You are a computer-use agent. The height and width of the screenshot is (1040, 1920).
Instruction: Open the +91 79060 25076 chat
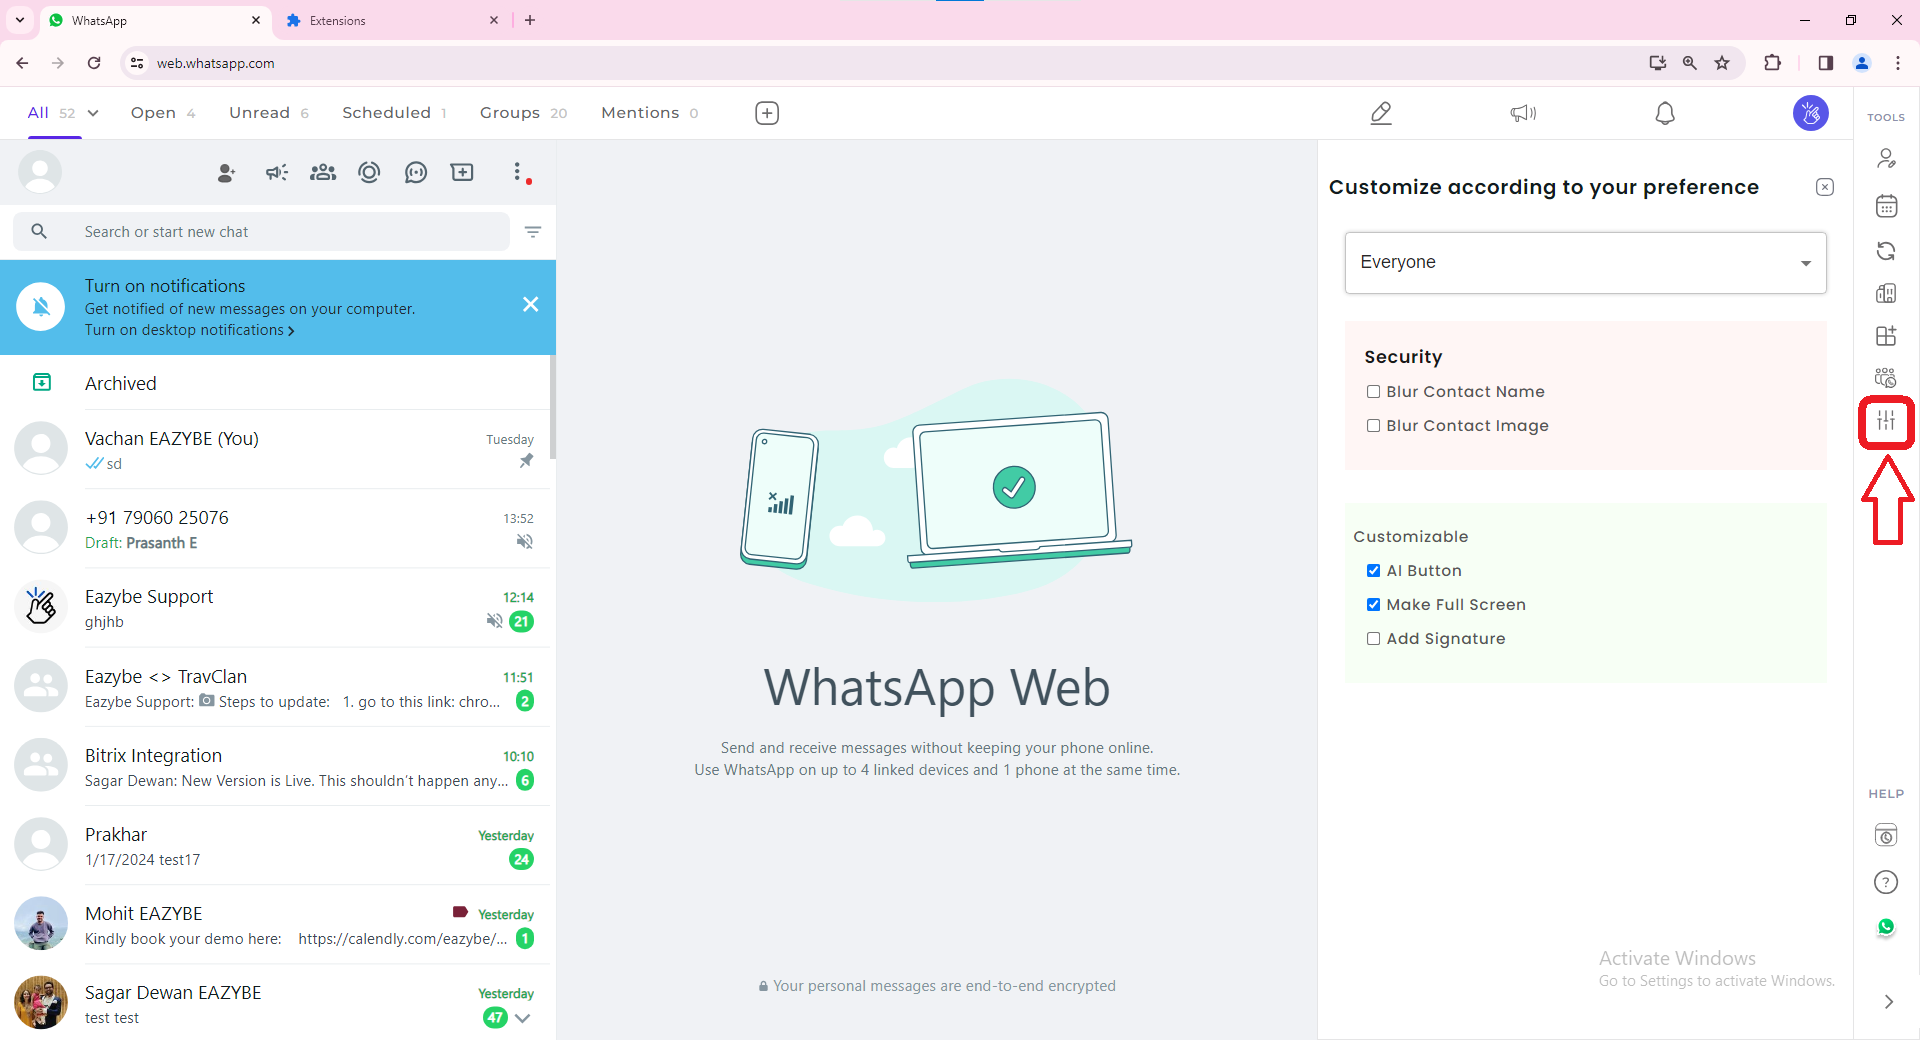click(275, 529)
